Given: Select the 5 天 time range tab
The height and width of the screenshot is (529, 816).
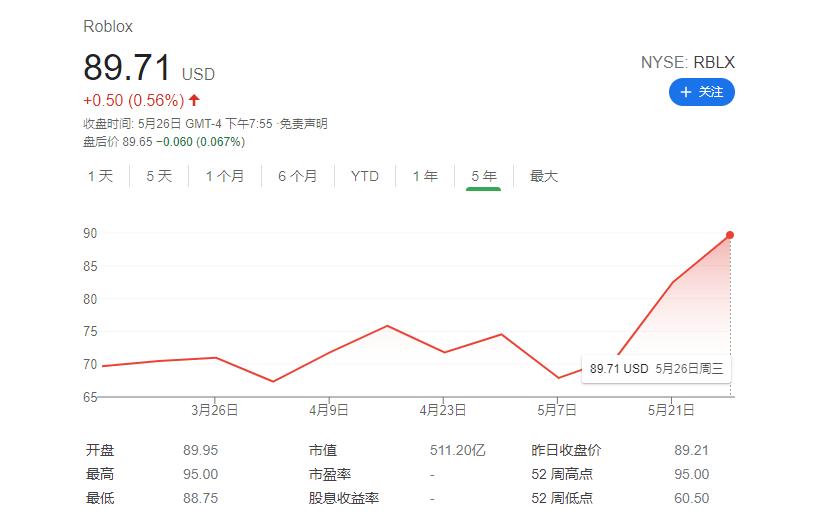Looking at the screenshot, I should pyautogui.click(x=159, y=176).
